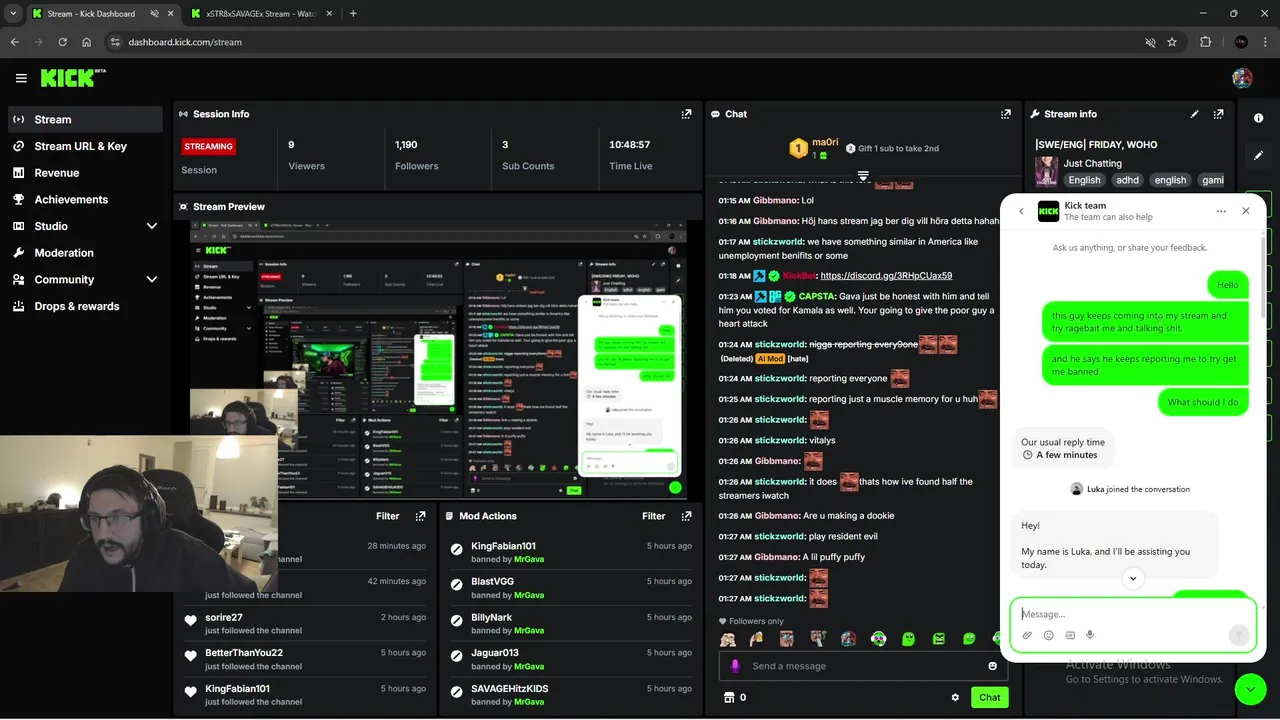Click the purple microphone icon in chat input
This screenshot has height=720, width=1280.
point(735,666)
